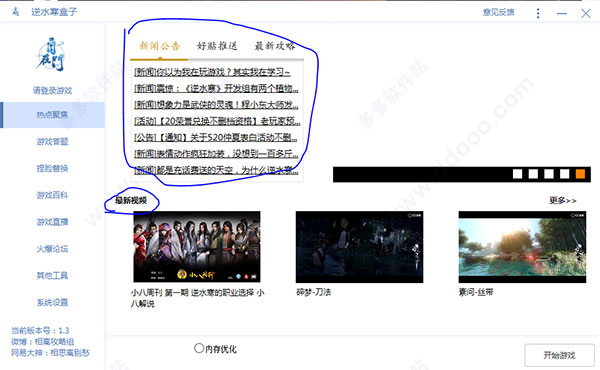Enable the 内存优化 radio option
This screenshot has height=370, width=600.
(x=199, y=348)
